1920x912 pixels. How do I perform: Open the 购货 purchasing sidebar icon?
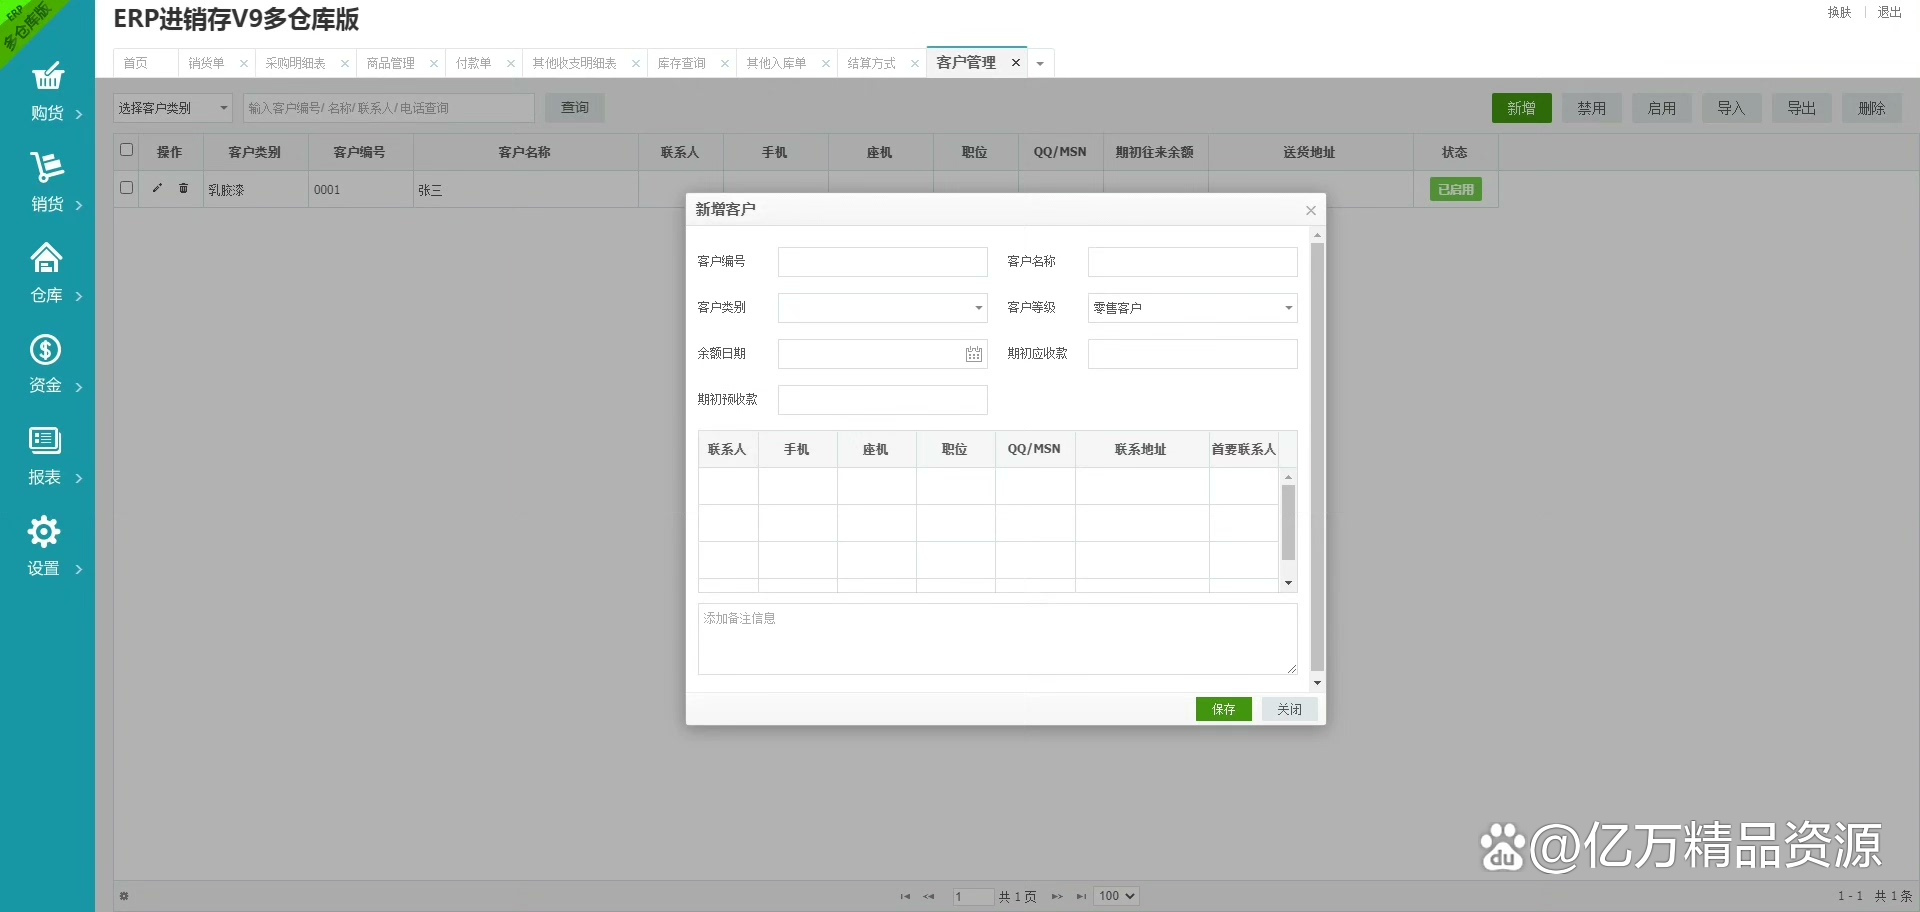point(47,77)
